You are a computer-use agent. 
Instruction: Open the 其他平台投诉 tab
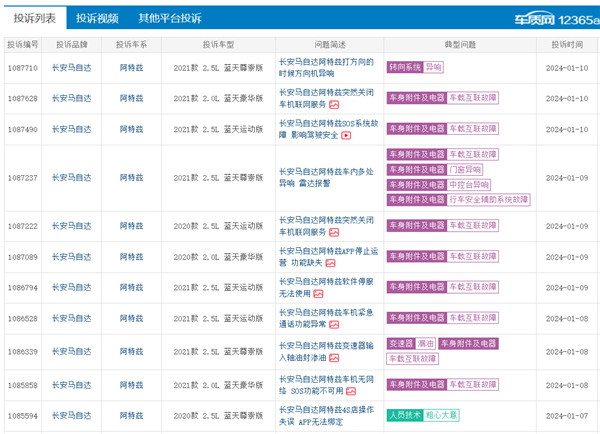click(169, 18)
